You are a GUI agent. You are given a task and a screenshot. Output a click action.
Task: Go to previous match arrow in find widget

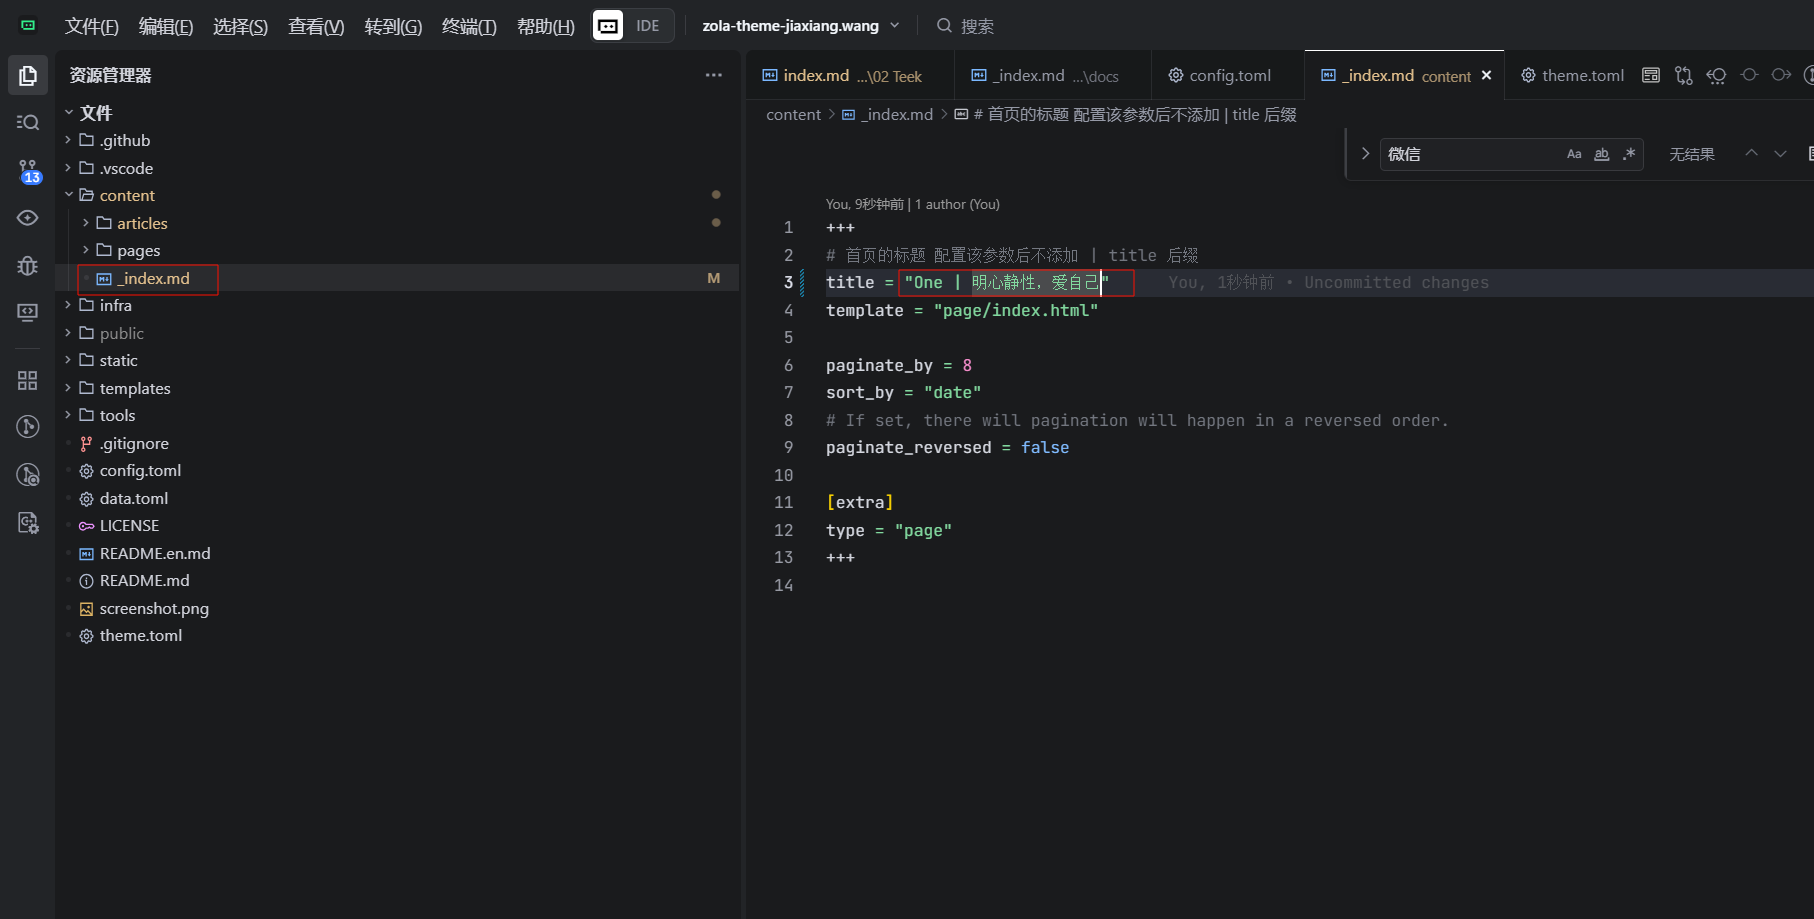[1751, 153]
